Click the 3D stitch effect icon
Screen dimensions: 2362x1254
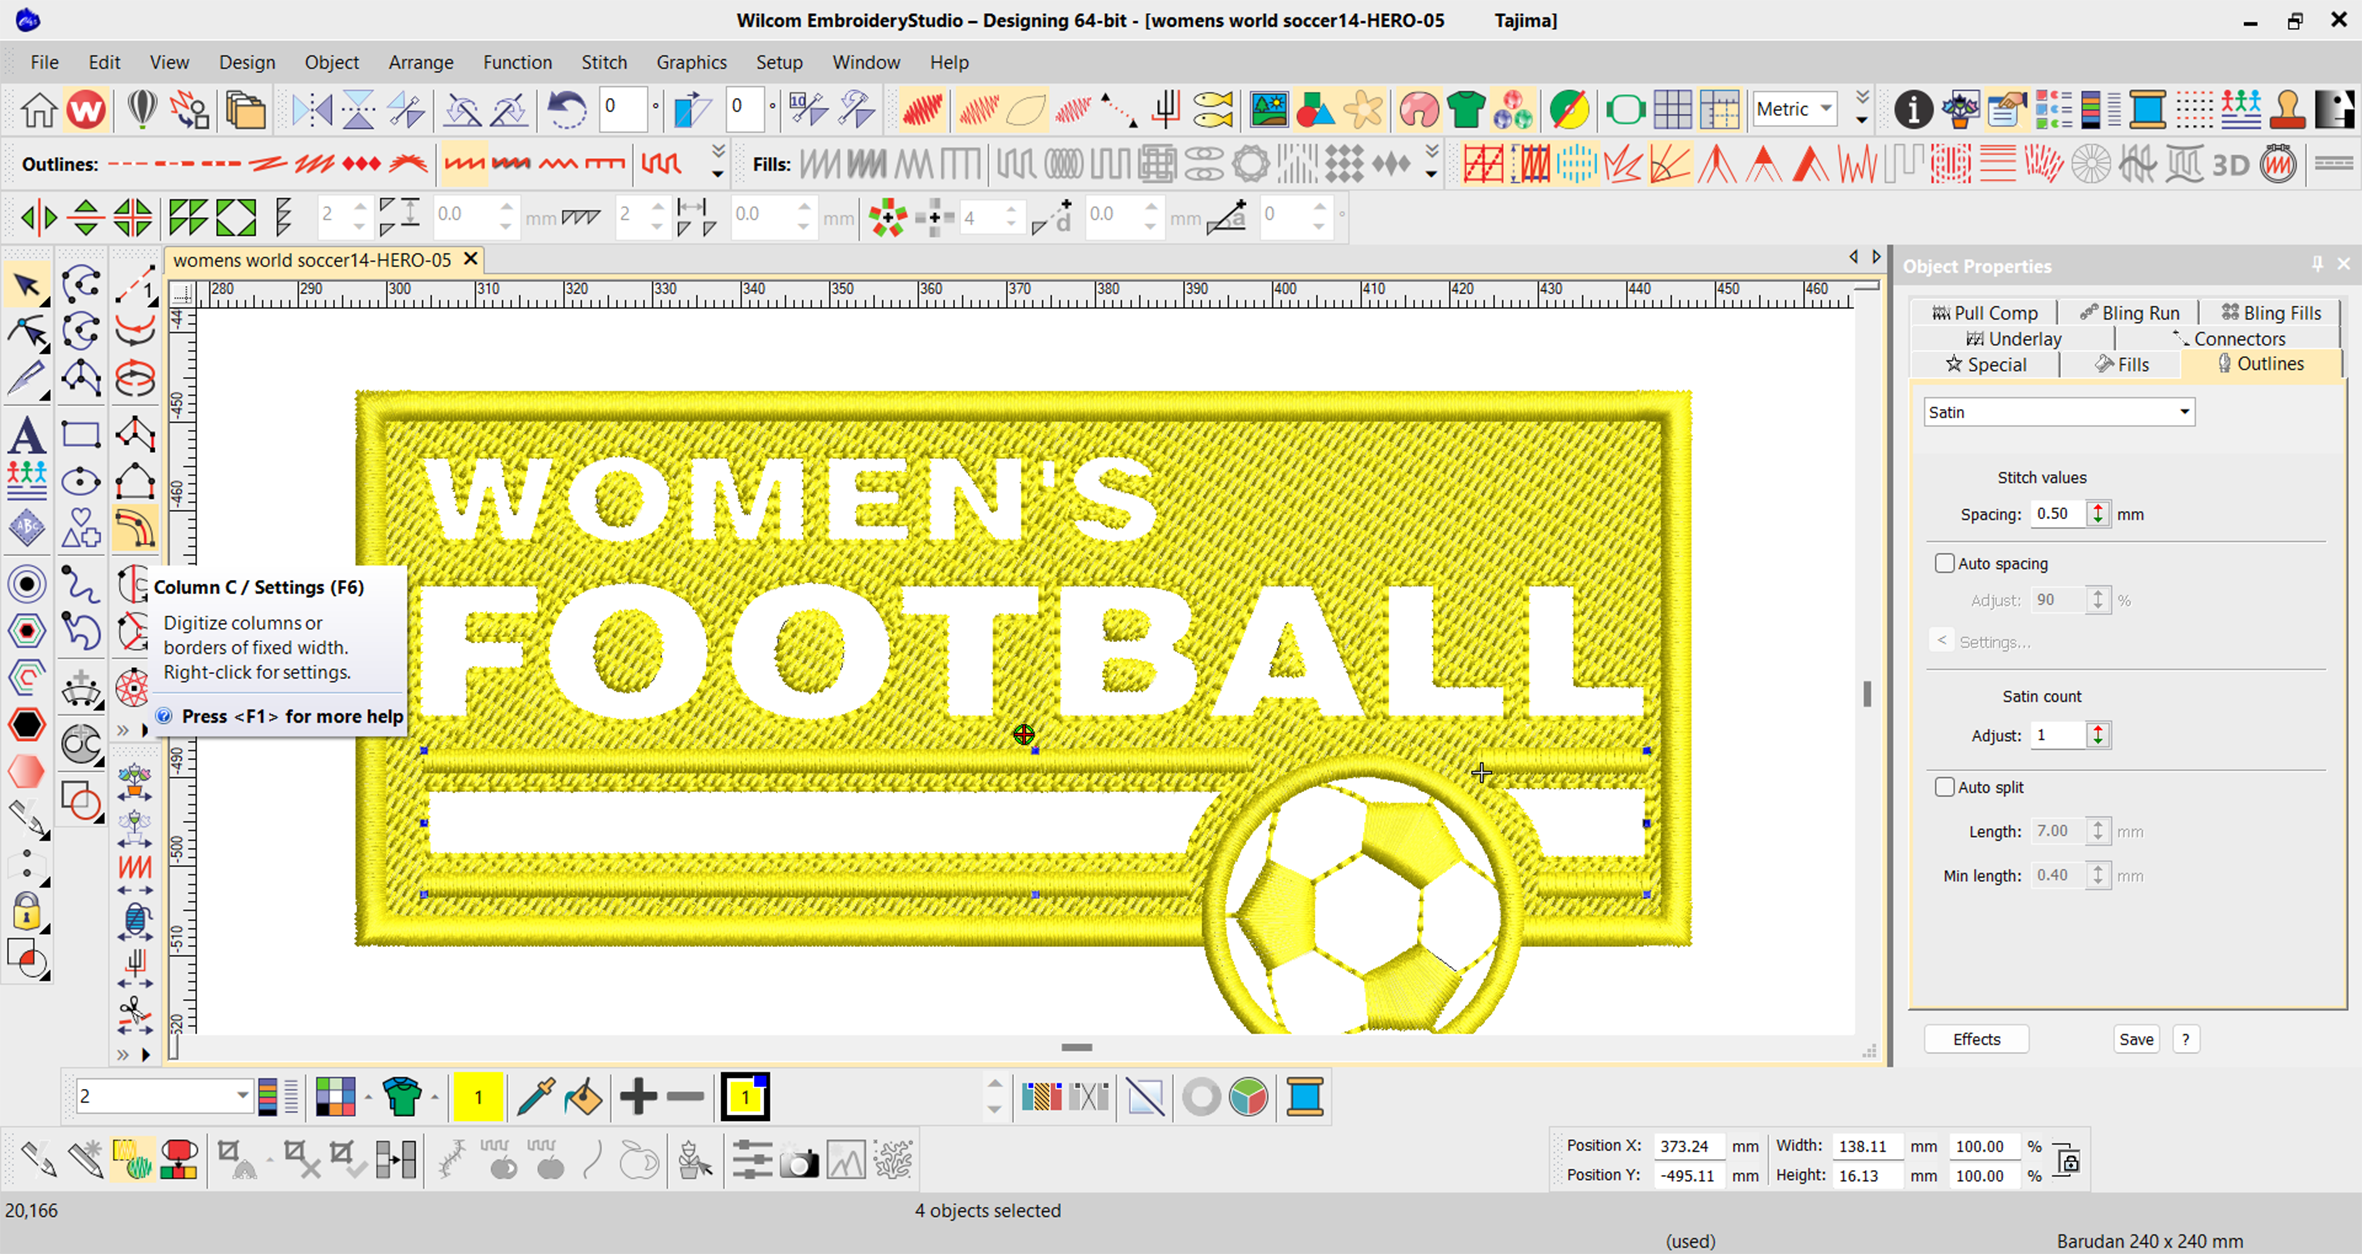tap(2230, 164)
